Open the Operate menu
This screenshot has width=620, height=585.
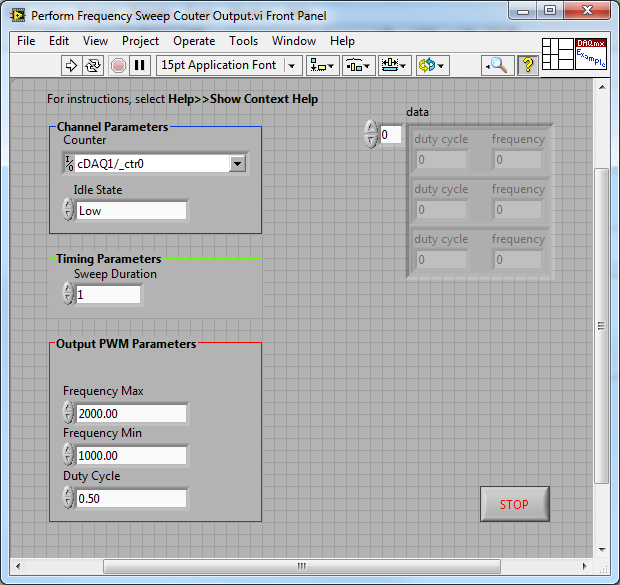click(194, 41)
